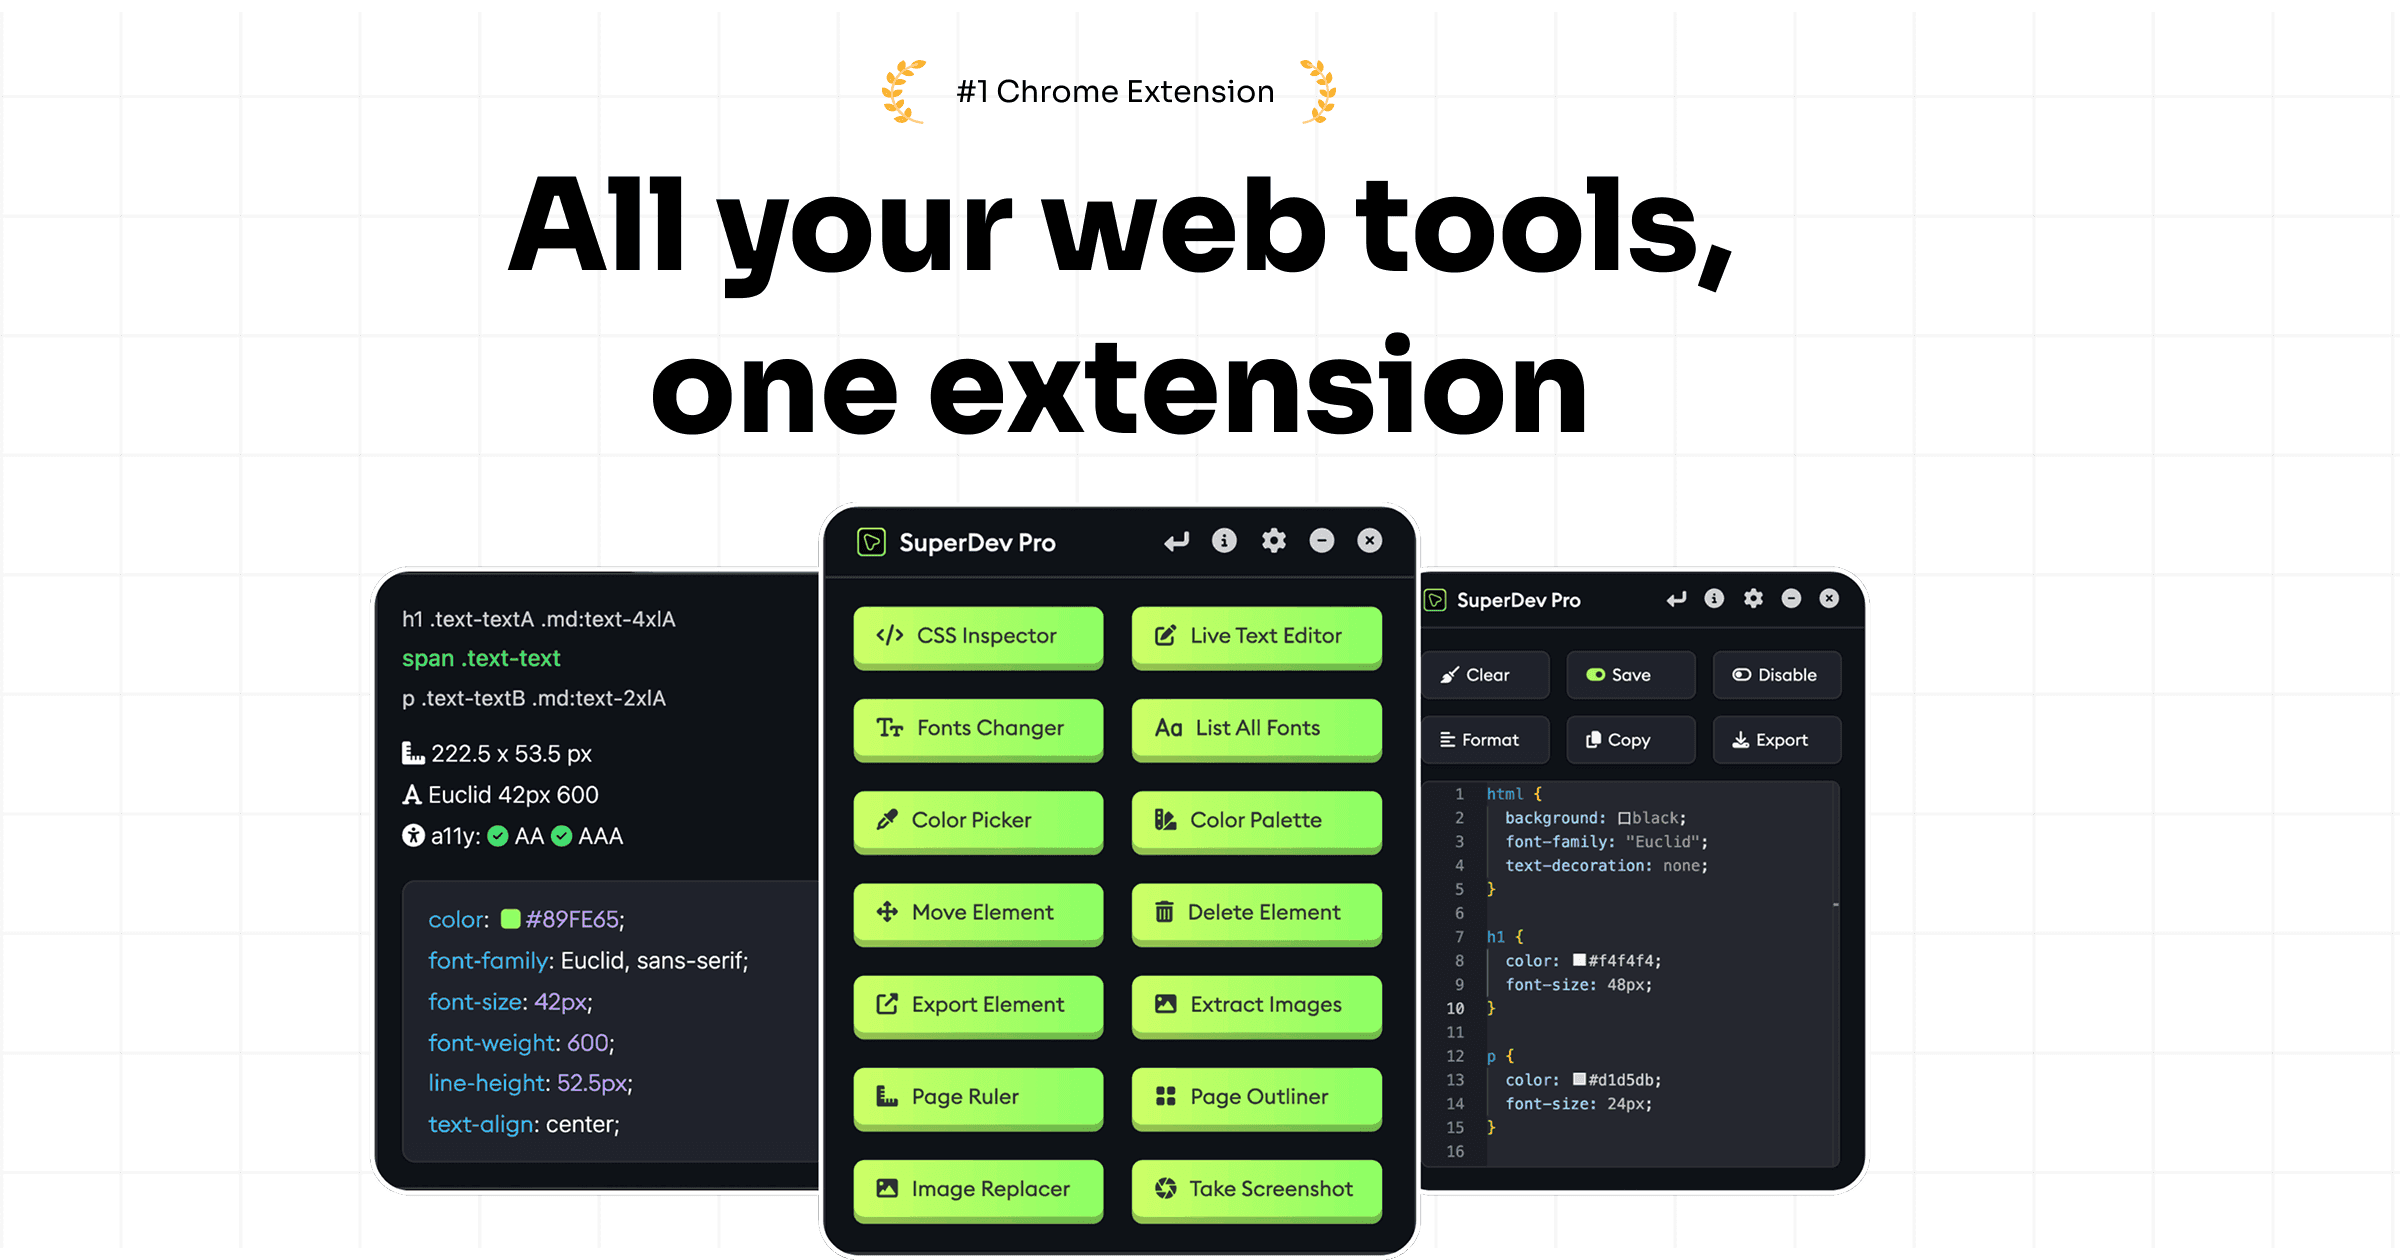The height and width of the screenshot is (1260, 2400).
Task: Minimize the center SuperDev Pro panel
Action: coord(1322,541)
